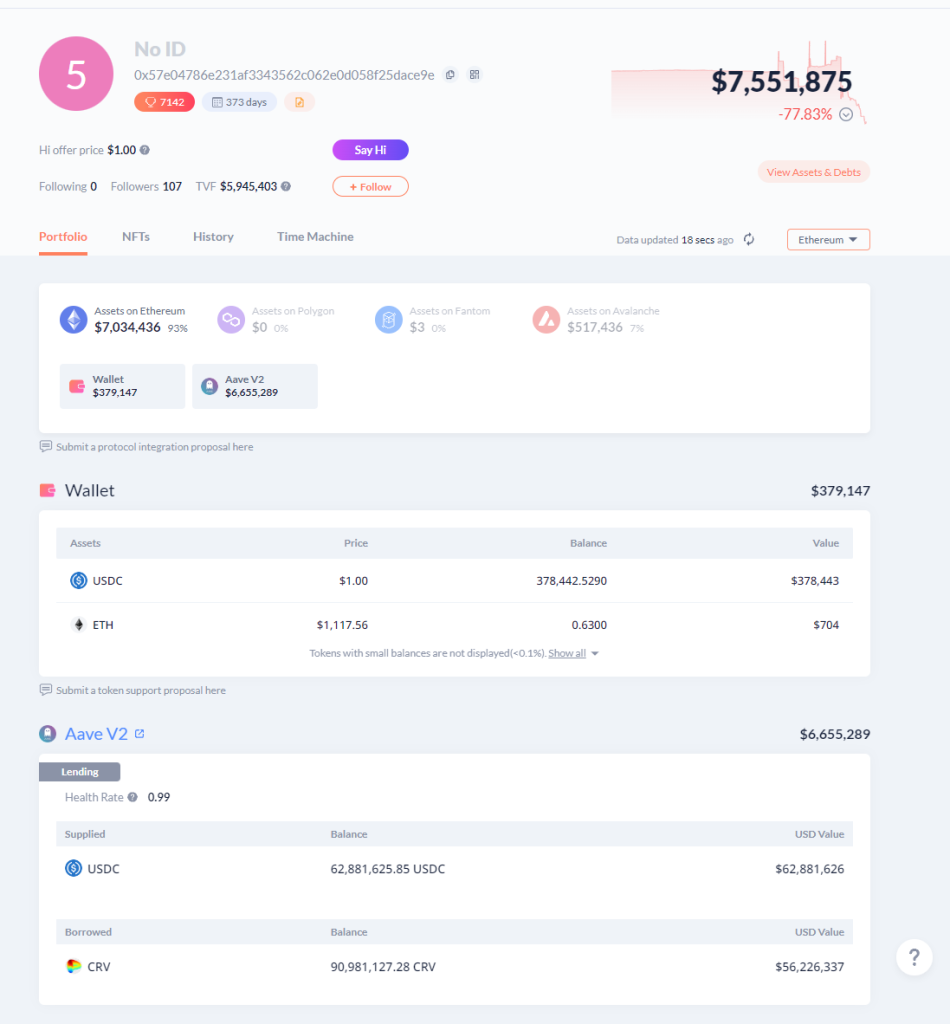Click the Hi offer price help icon
The width and height of the screenshot is (950, 1024).
tap(145, 150)
